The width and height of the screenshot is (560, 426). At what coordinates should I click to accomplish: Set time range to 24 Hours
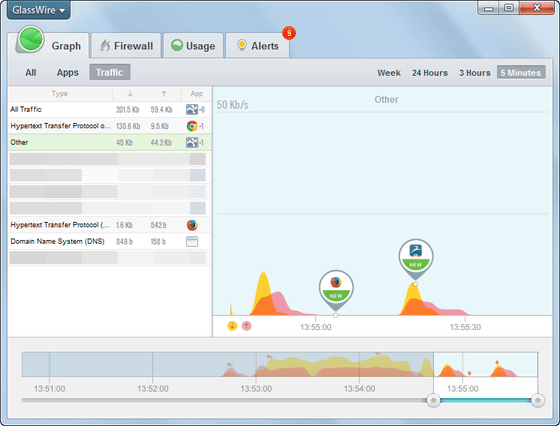pyautogui.click(x=430, y=73)
